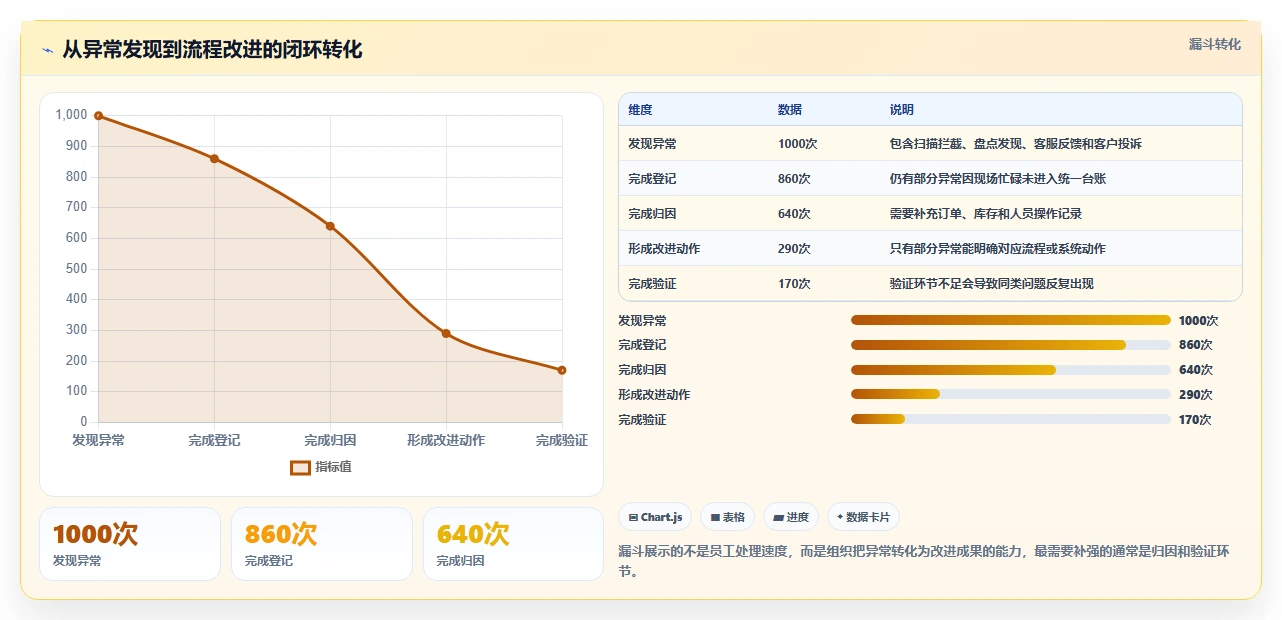Click the chart data point at 完成登记
The width and height of the screenshot is (1282, 620).
click(x=214, y=158)
